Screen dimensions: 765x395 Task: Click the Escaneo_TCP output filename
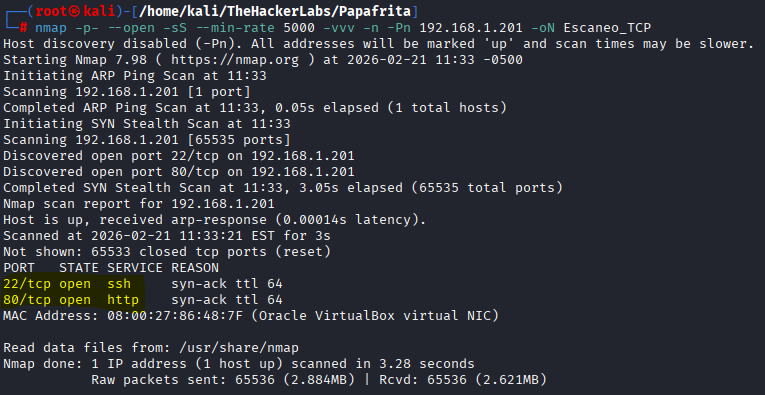coord(607,28)
